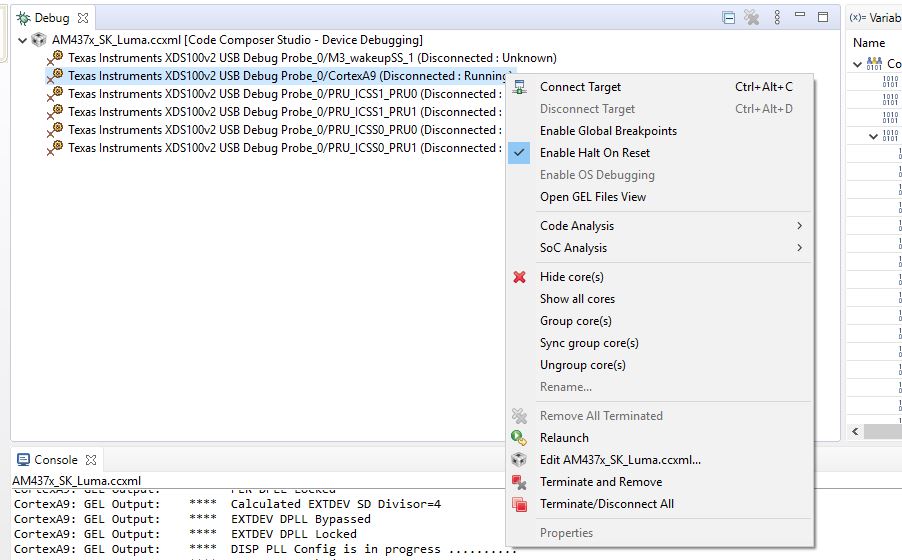Select Group core(s) menu entry

click(576, 321)
